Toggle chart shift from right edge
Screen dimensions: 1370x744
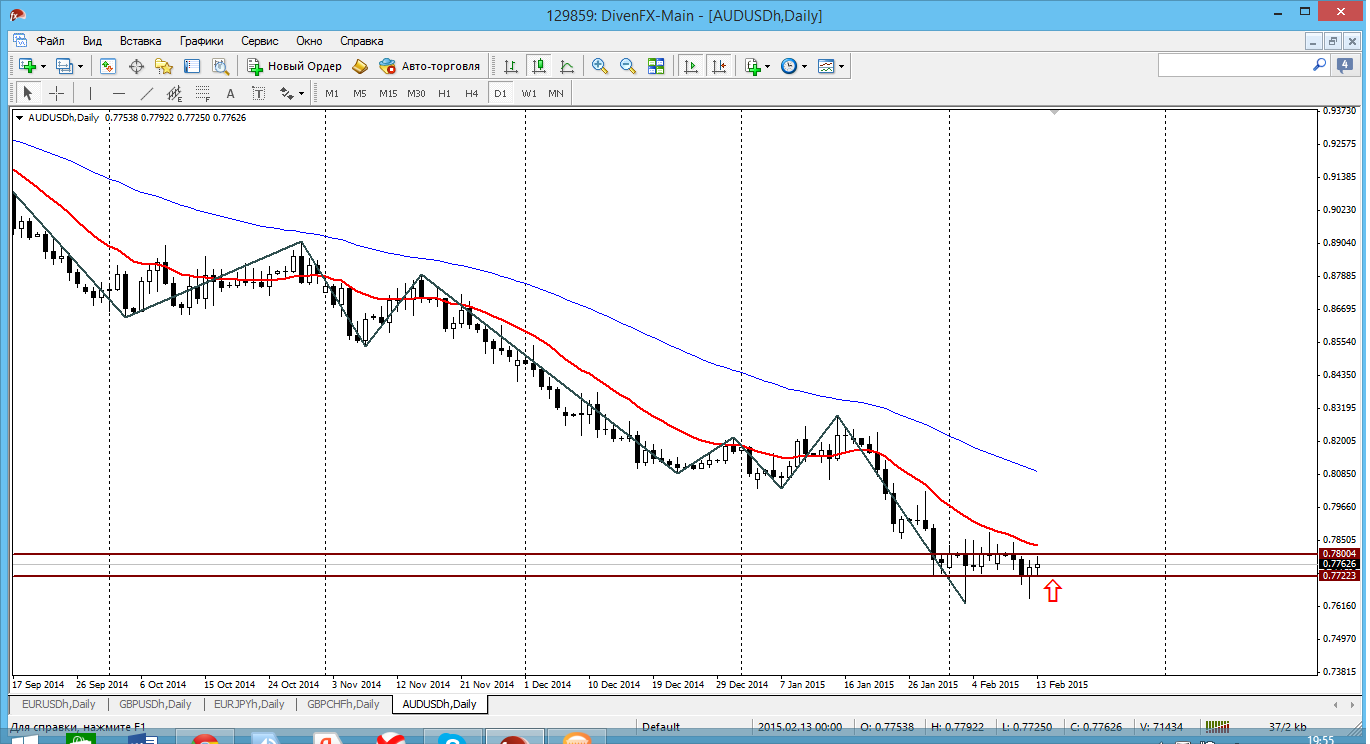(x=719, y=66)
